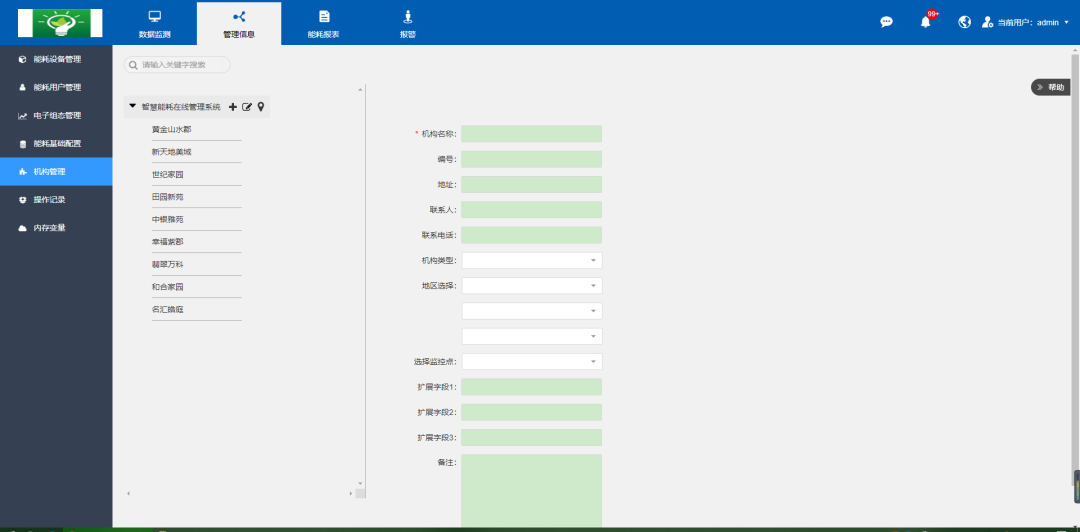This screenshot has width=1080, height=532.
Task: Switch to the 管理信息 tab
Action: (239, 24)
